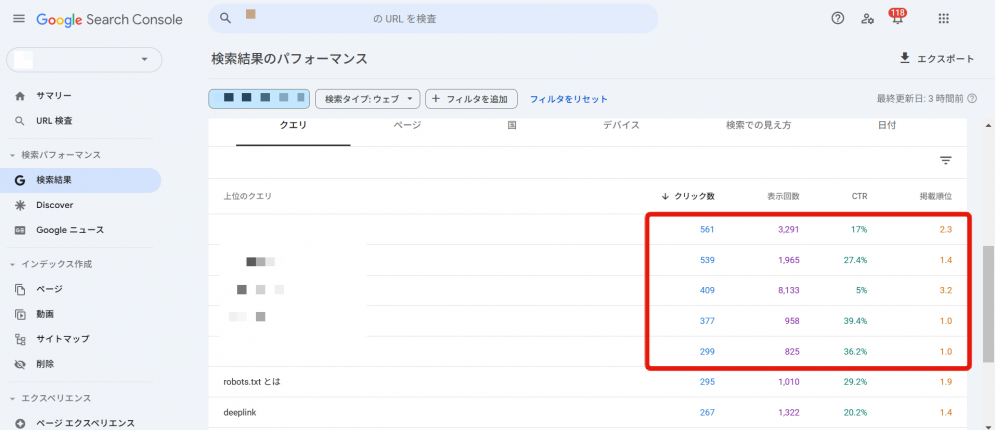Switch to the ページ tab
This screenshot has height=430, width=995.
(x=407, y=126)
